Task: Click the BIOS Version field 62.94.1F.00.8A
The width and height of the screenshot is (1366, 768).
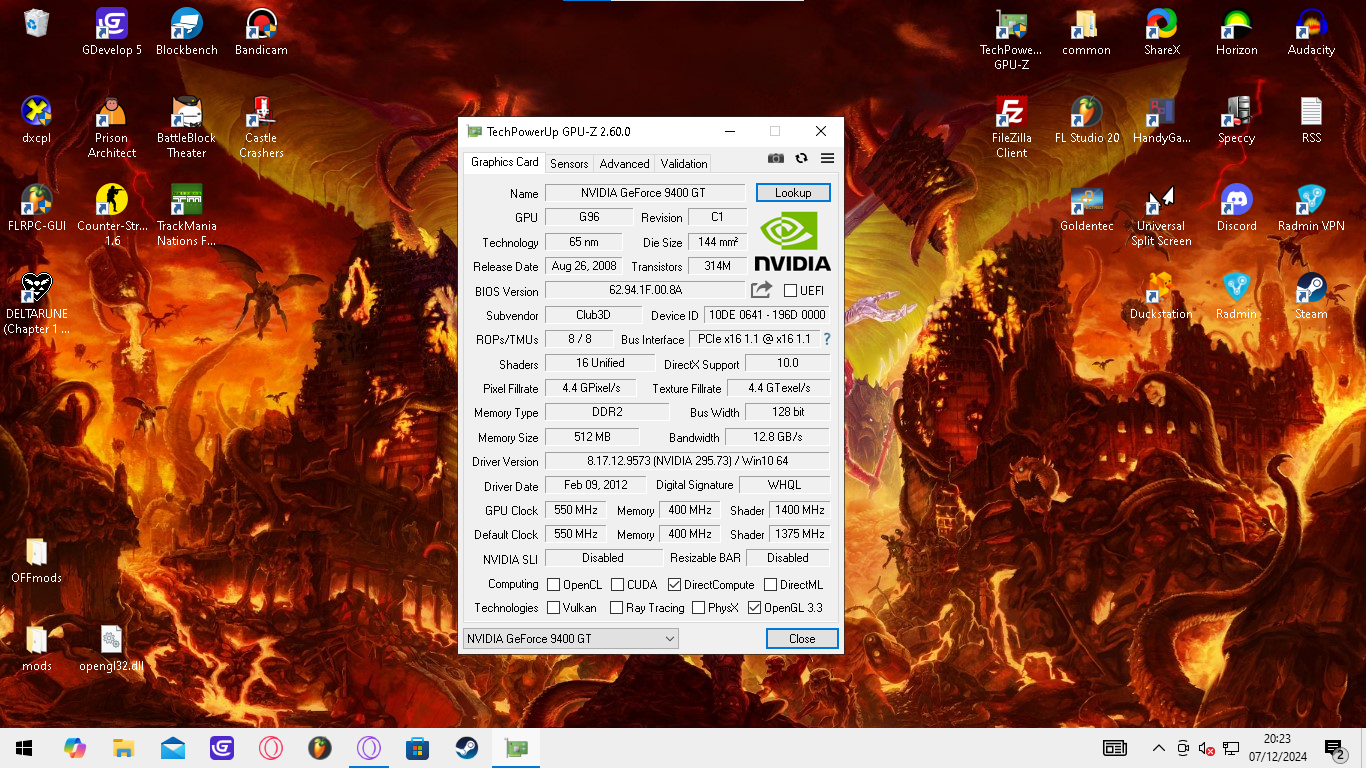Action: pyautogui.click(x=645, y=291)
